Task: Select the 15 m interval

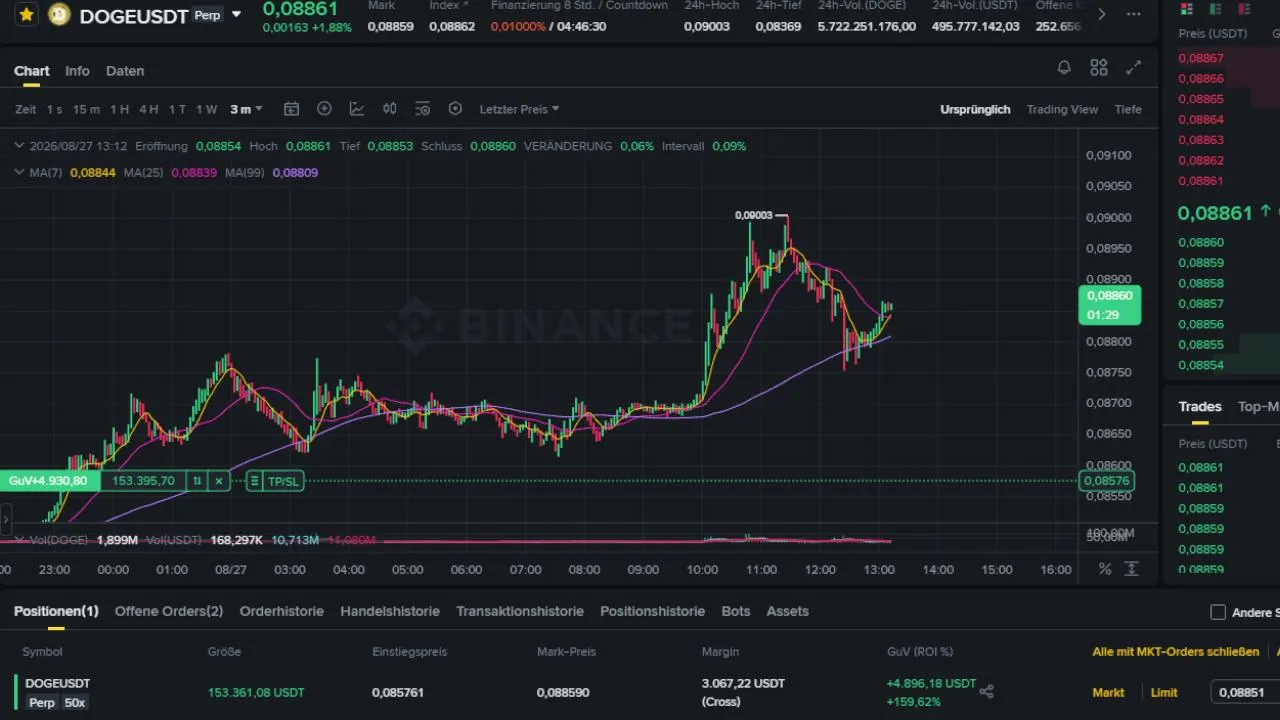Action: click(86, 109)
